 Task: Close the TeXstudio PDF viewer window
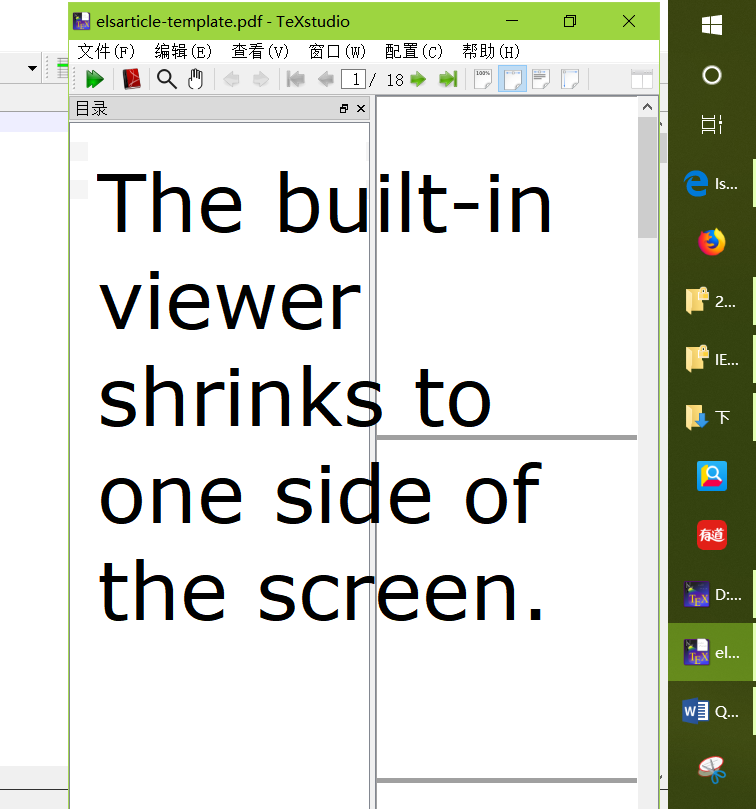tap(629, 21)
